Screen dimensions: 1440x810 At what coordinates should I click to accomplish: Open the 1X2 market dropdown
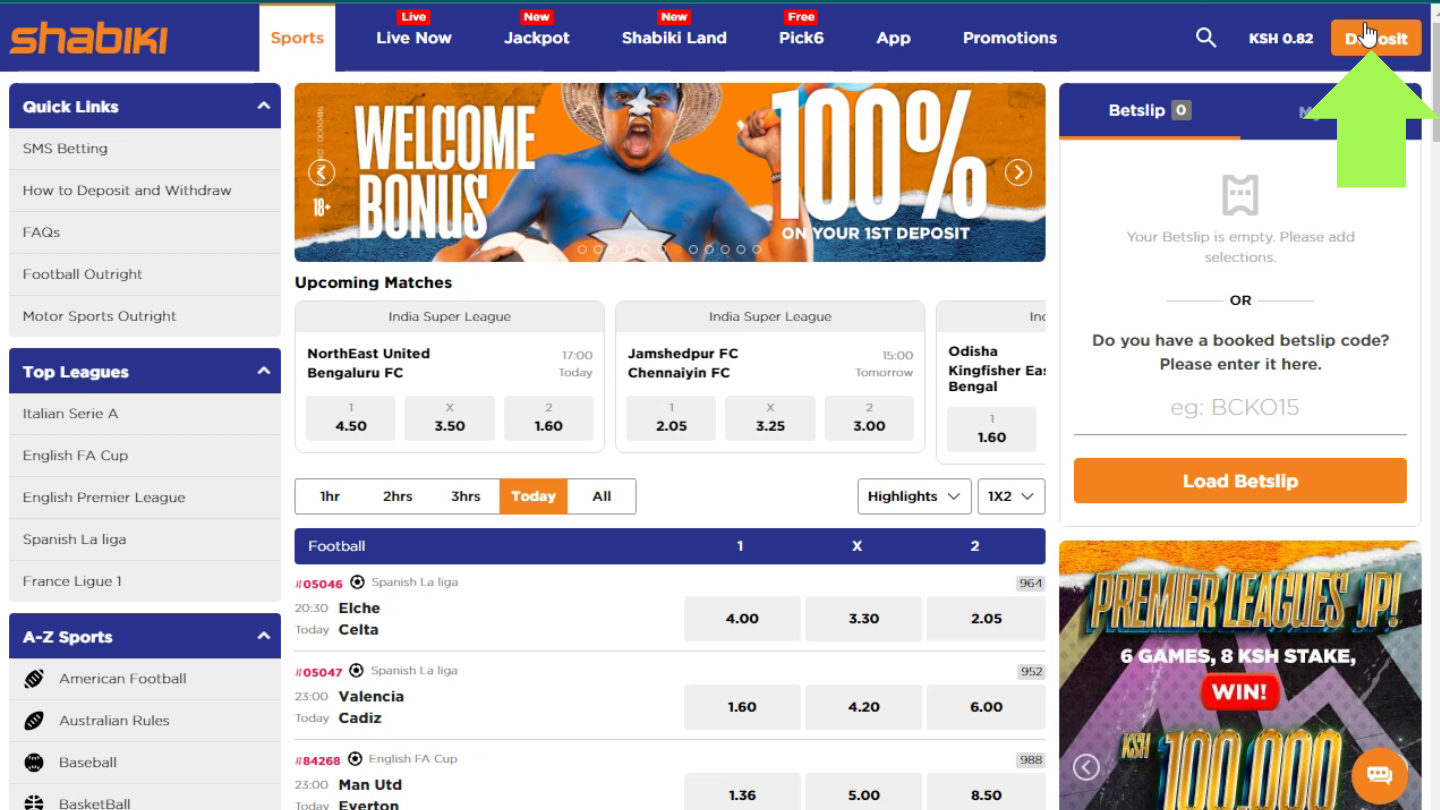pos(1011,496)
